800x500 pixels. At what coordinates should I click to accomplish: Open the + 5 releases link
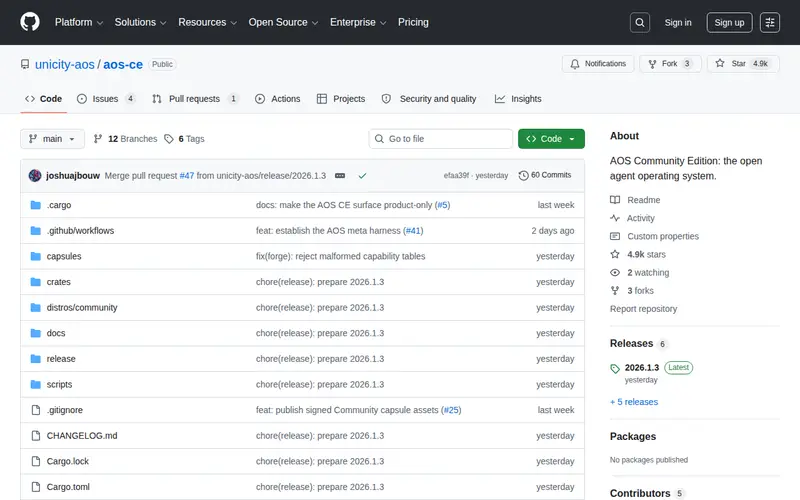tap(634, 402)
